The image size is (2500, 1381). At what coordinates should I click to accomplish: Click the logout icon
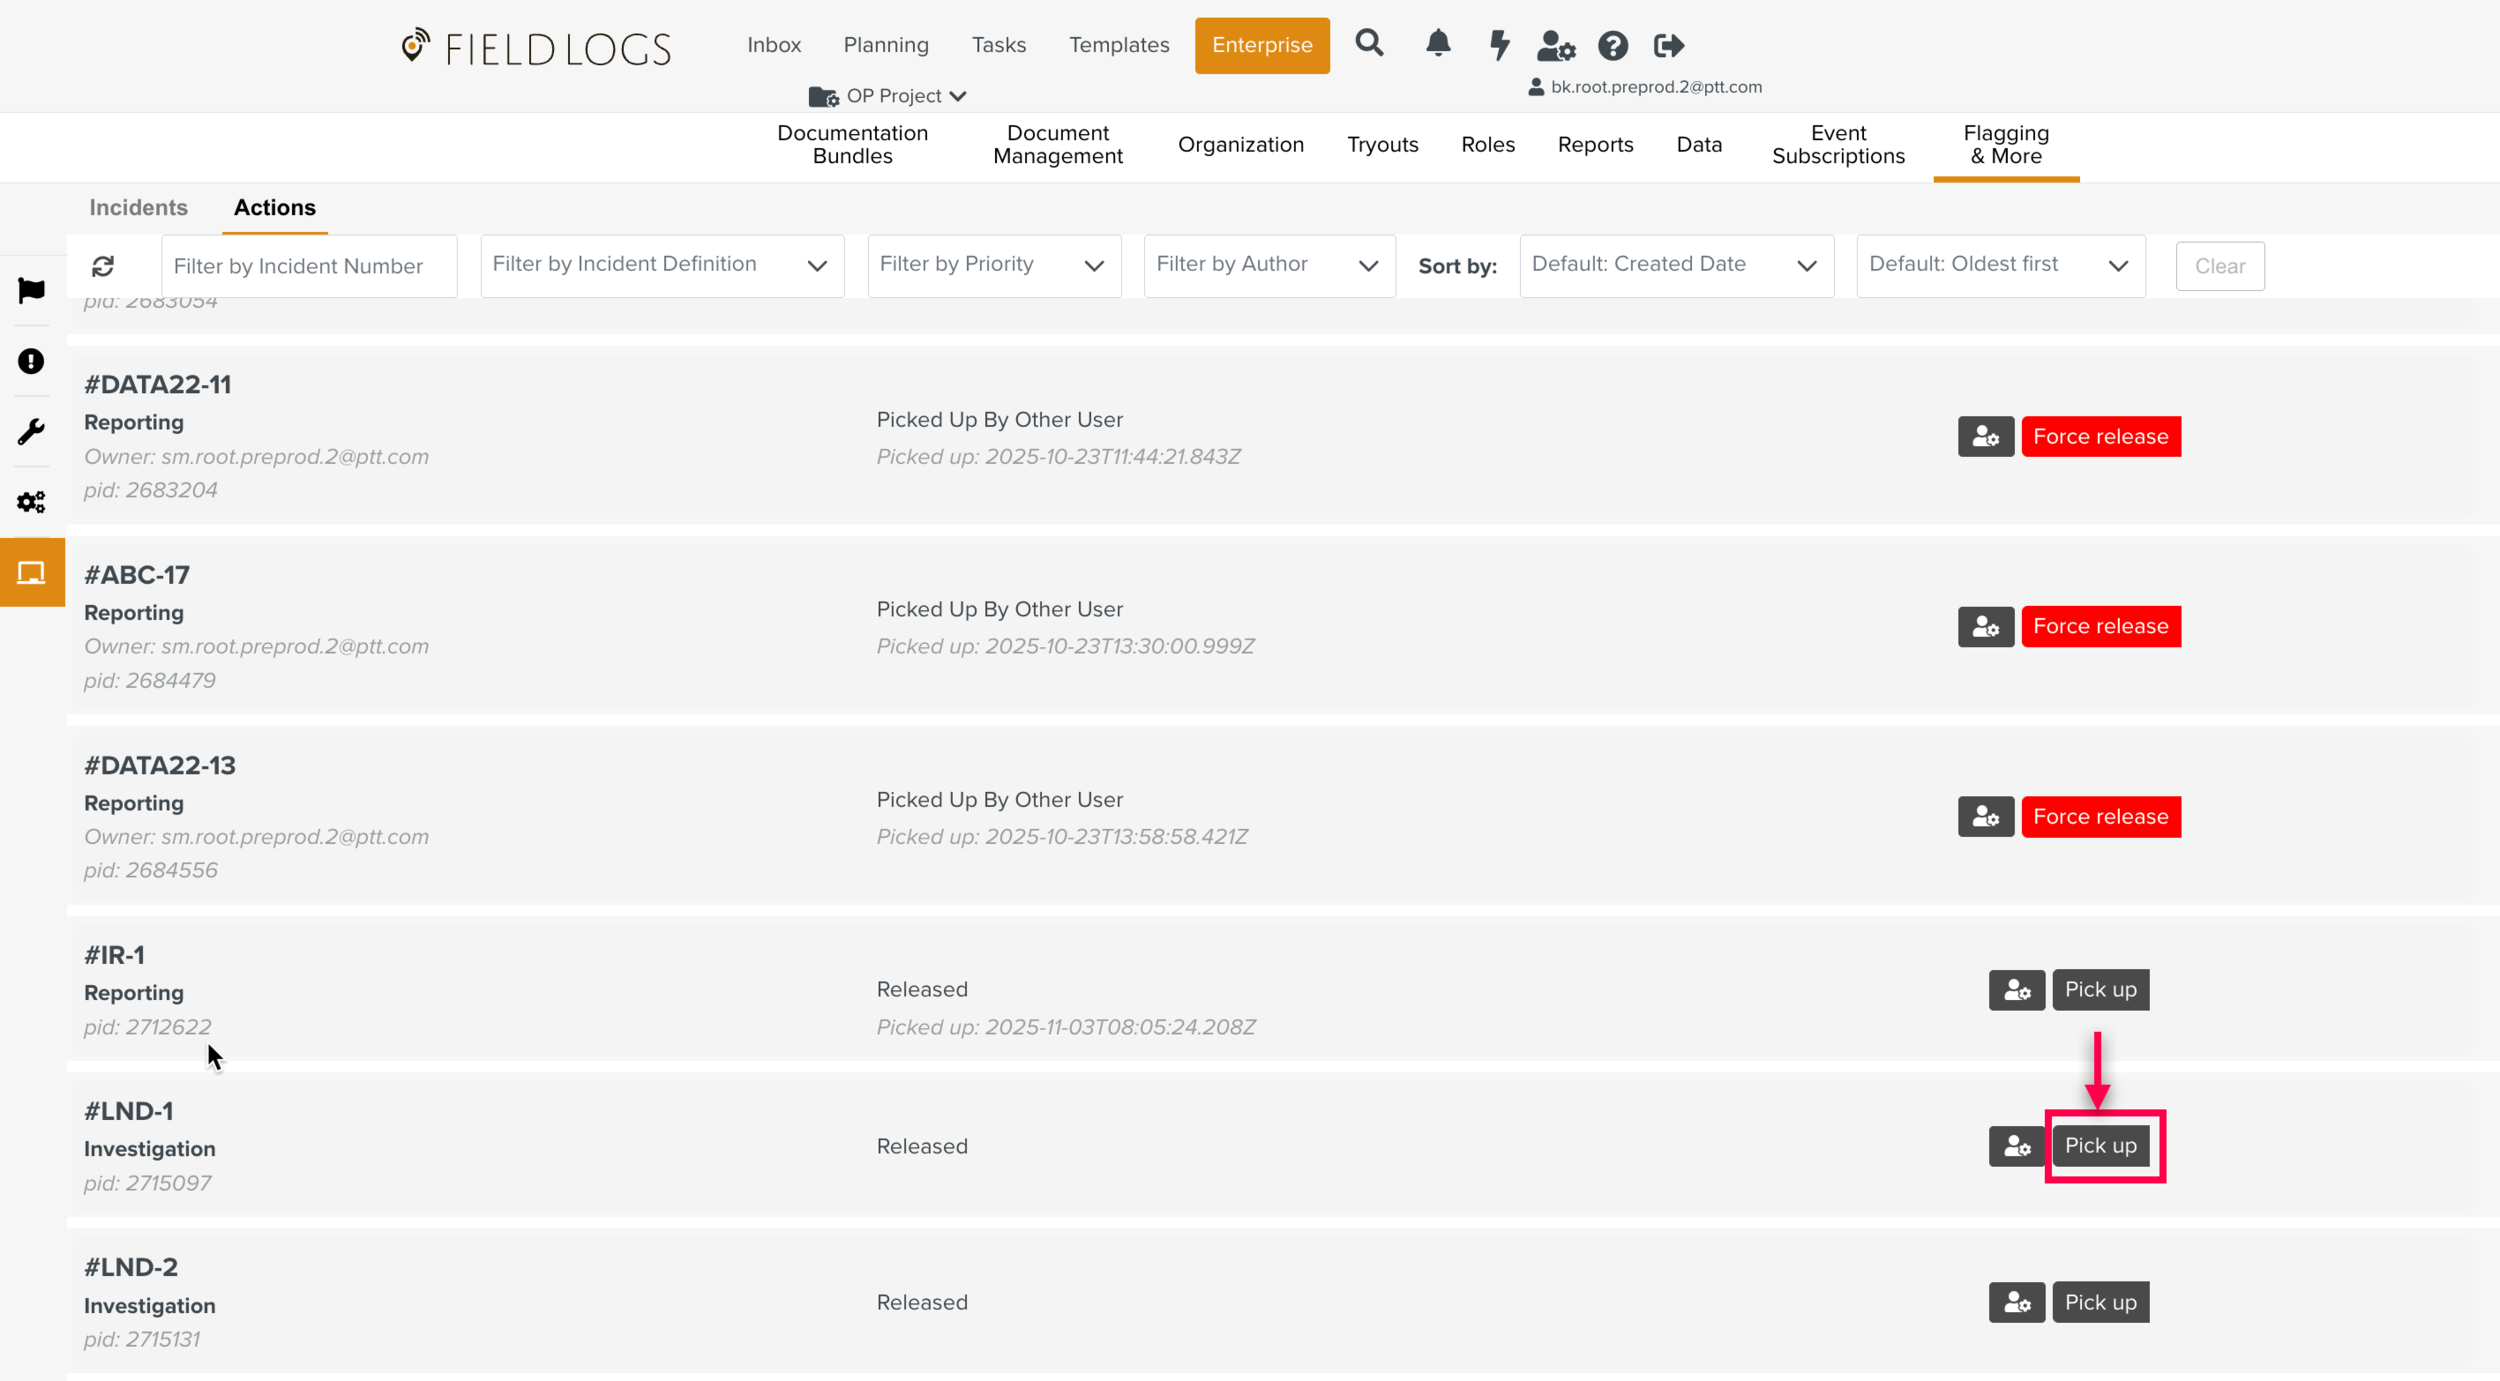tap(1668, 45)
